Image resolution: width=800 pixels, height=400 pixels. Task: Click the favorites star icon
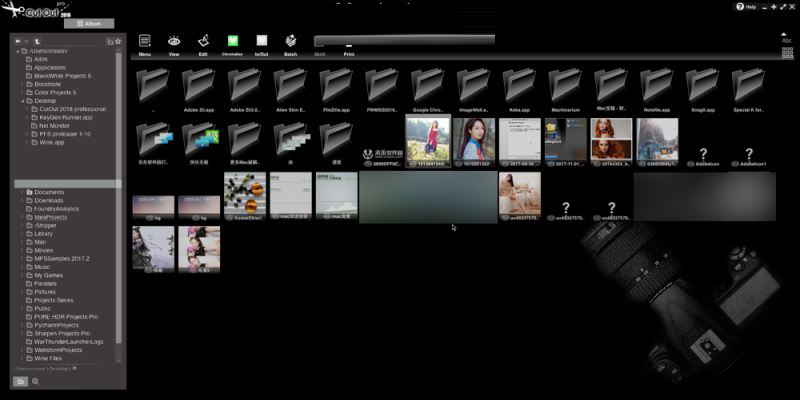pyautogui.click(x=118, y=42)
